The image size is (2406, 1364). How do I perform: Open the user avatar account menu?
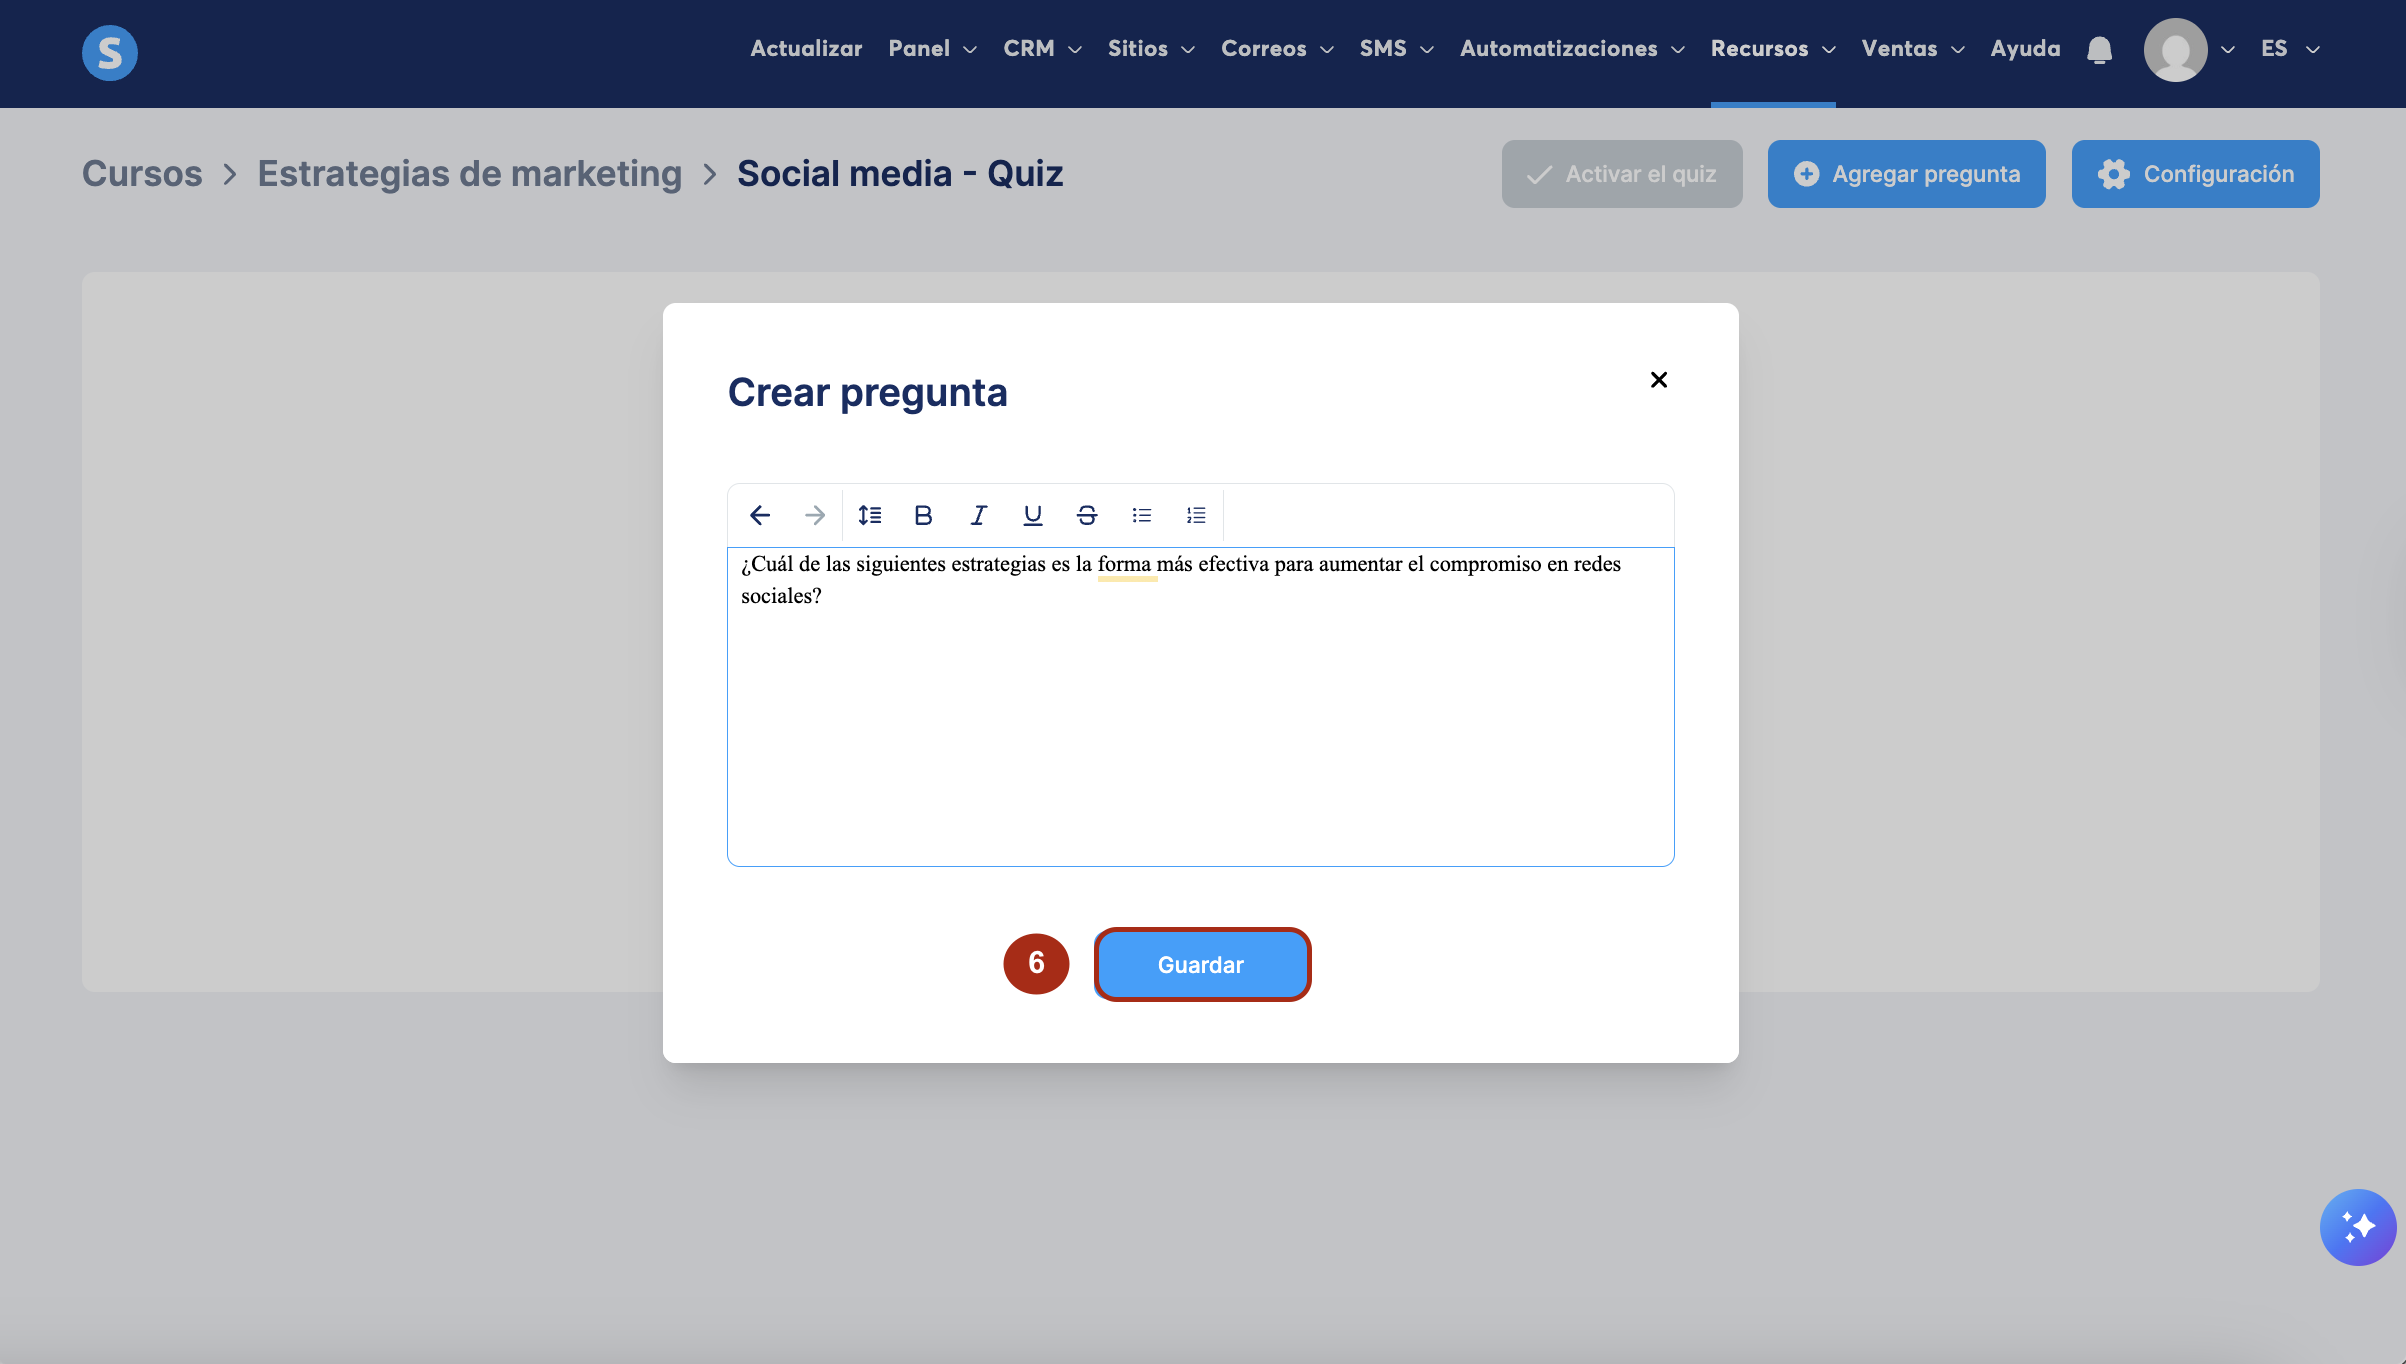pos(2176,49)
